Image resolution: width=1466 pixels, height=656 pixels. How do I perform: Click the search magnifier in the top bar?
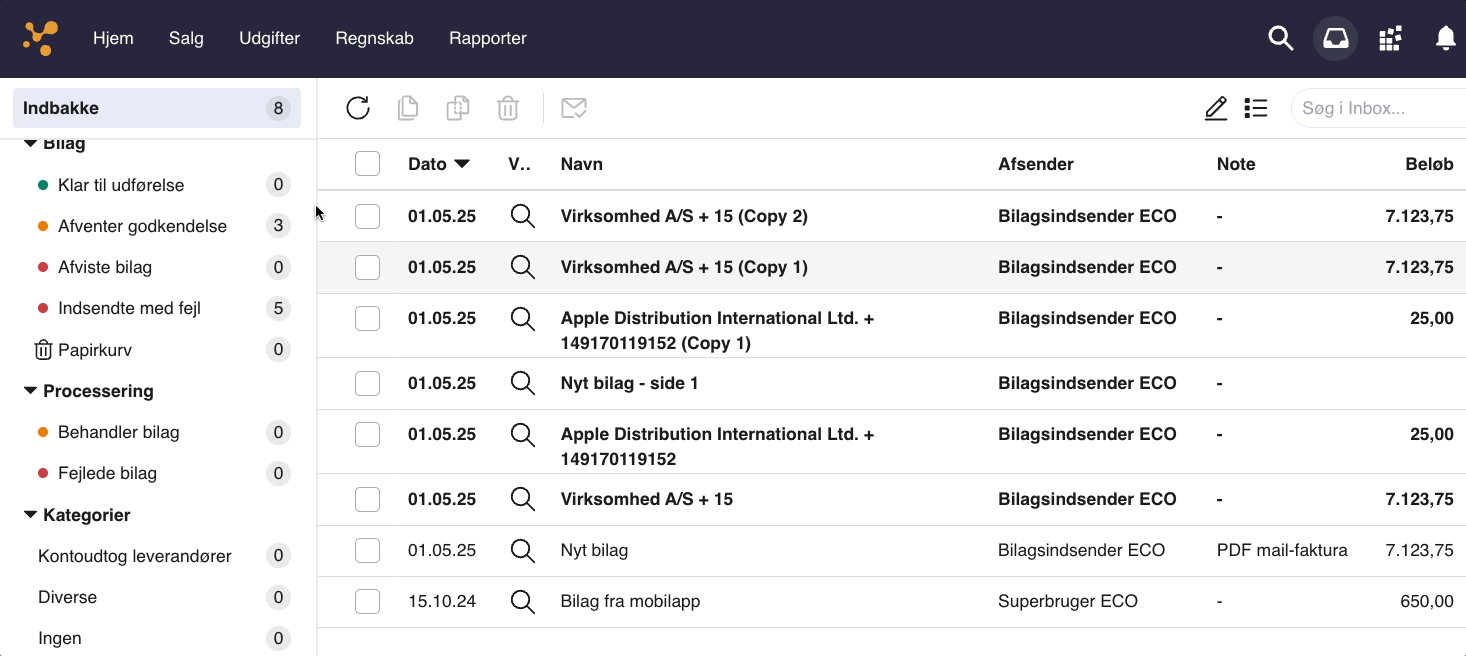tap(1280, 39)
